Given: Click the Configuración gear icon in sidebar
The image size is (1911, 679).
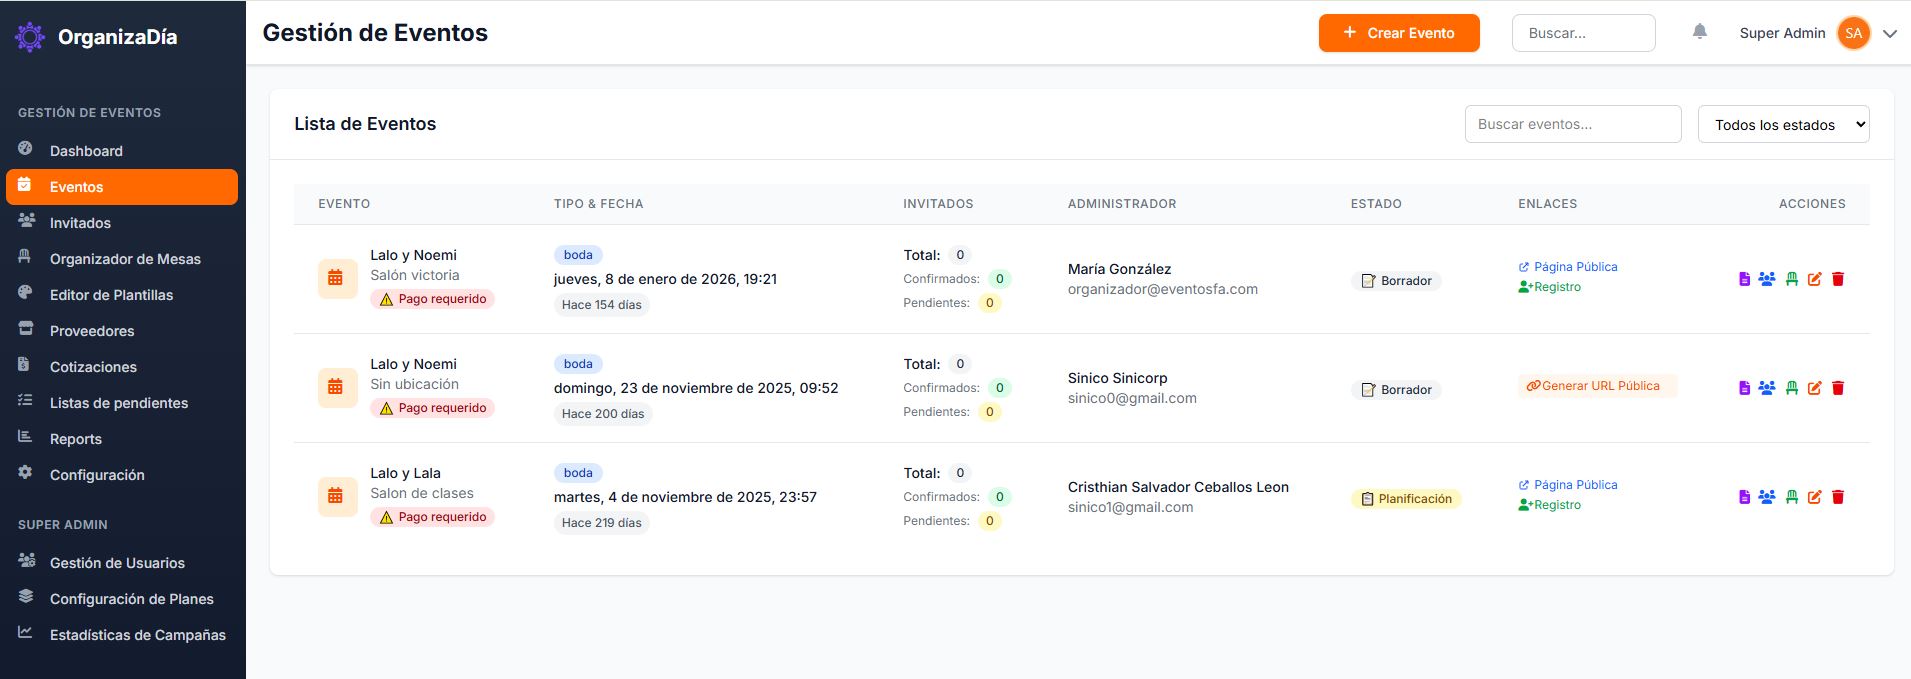Looking at the screenshot, I should pos(25,472).
